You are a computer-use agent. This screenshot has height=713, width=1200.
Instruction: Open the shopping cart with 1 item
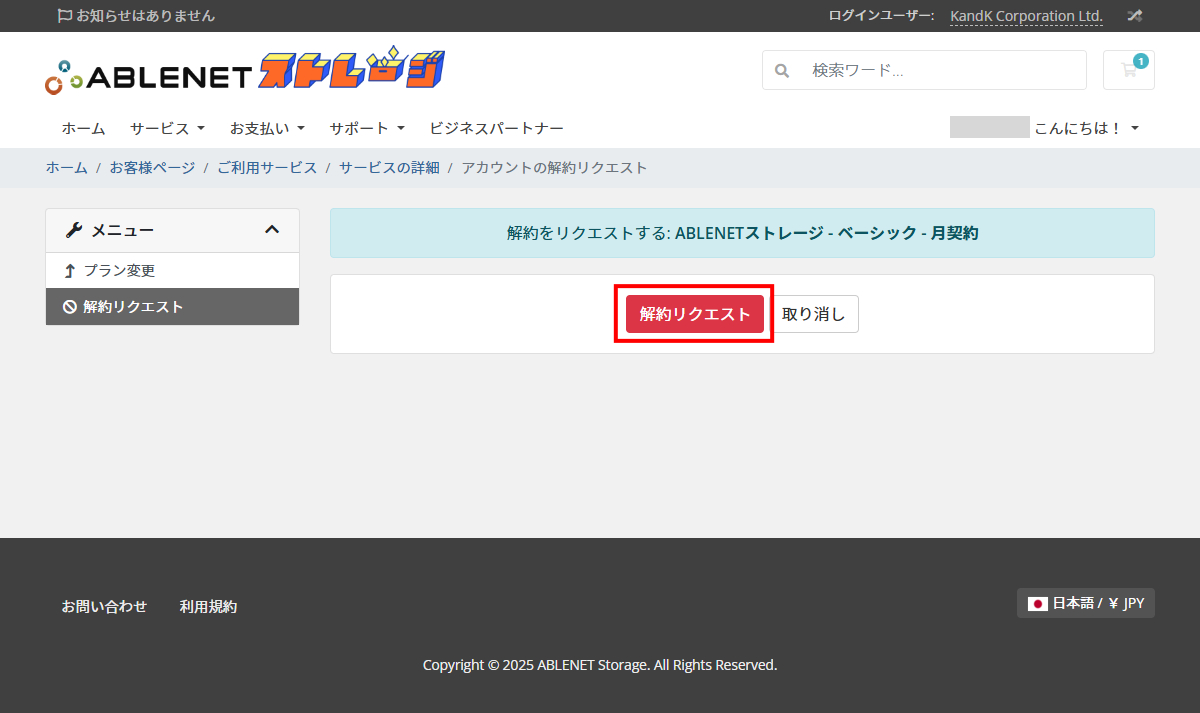tap(1128, 70)
